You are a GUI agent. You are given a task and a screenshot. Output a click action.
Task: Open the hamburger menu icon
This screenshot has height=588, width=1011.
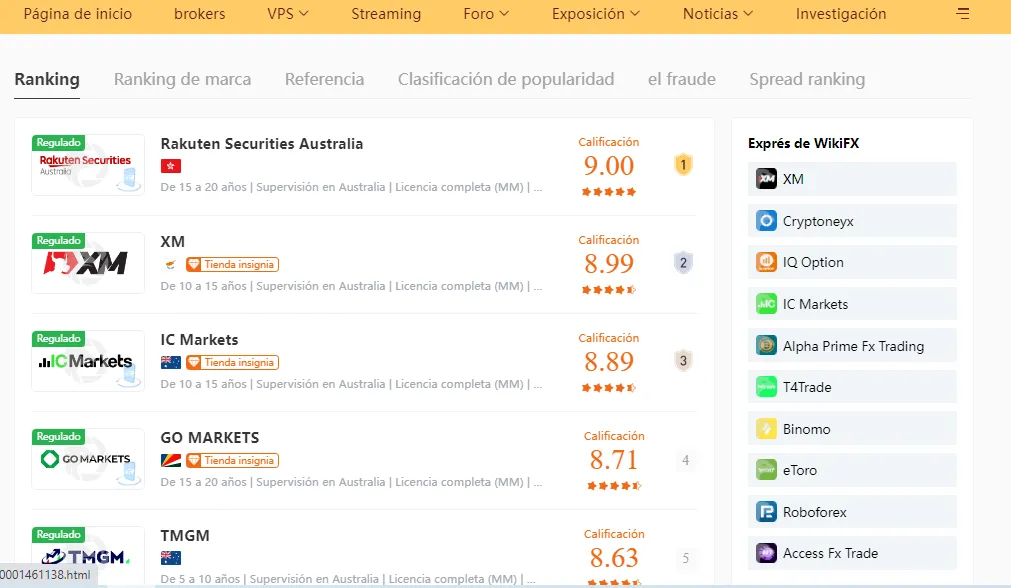963,14
